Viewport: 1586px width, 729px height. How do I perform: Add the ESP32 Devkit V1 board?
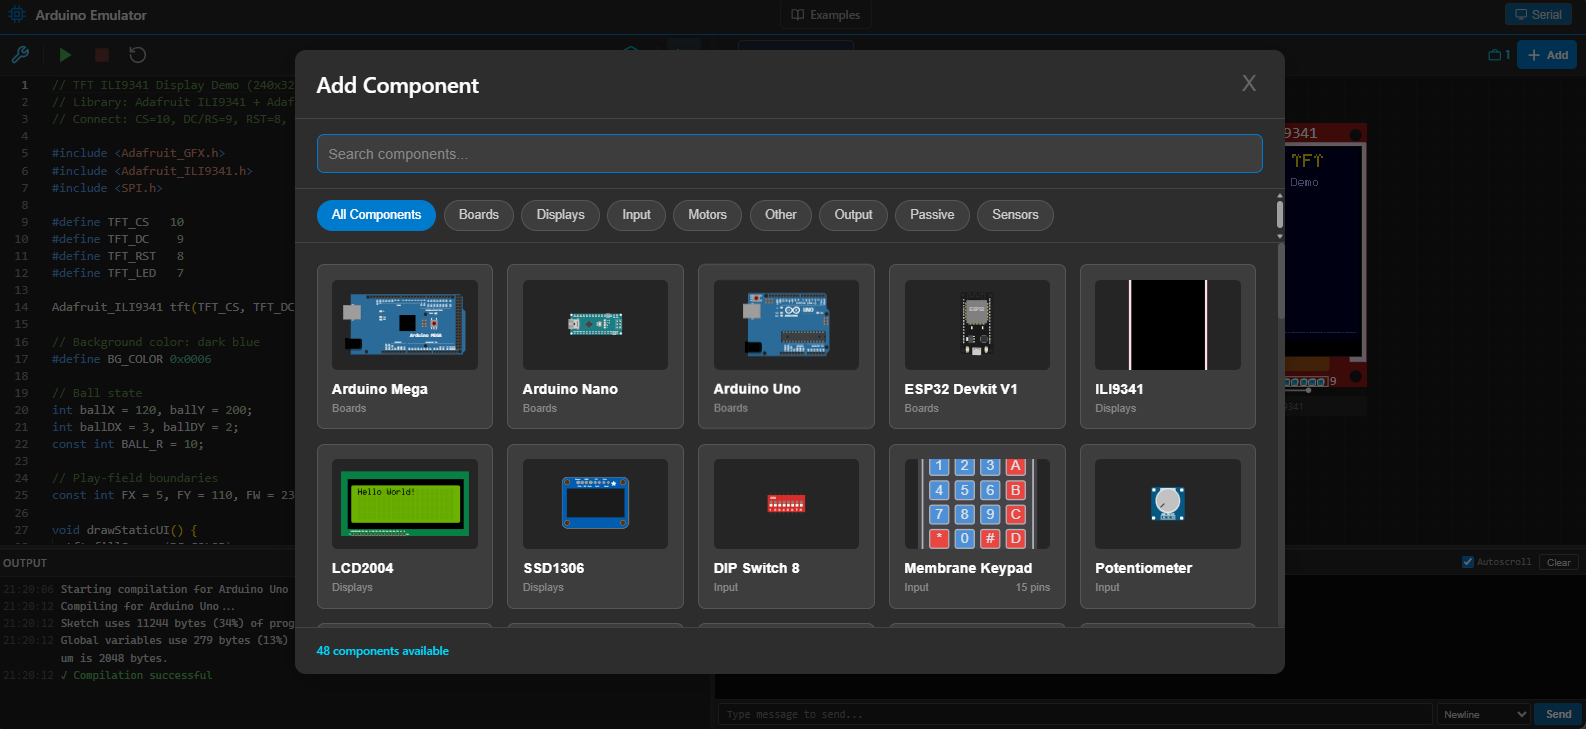(x=976, y=346)
